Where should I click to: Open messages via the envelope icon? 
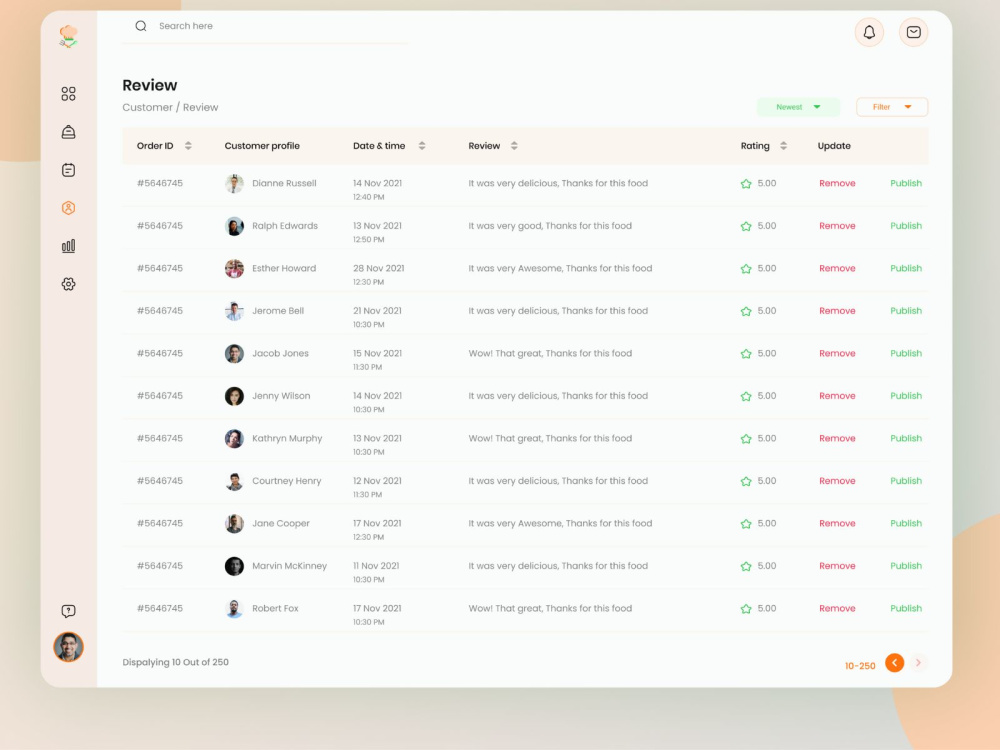click(913, 31)
